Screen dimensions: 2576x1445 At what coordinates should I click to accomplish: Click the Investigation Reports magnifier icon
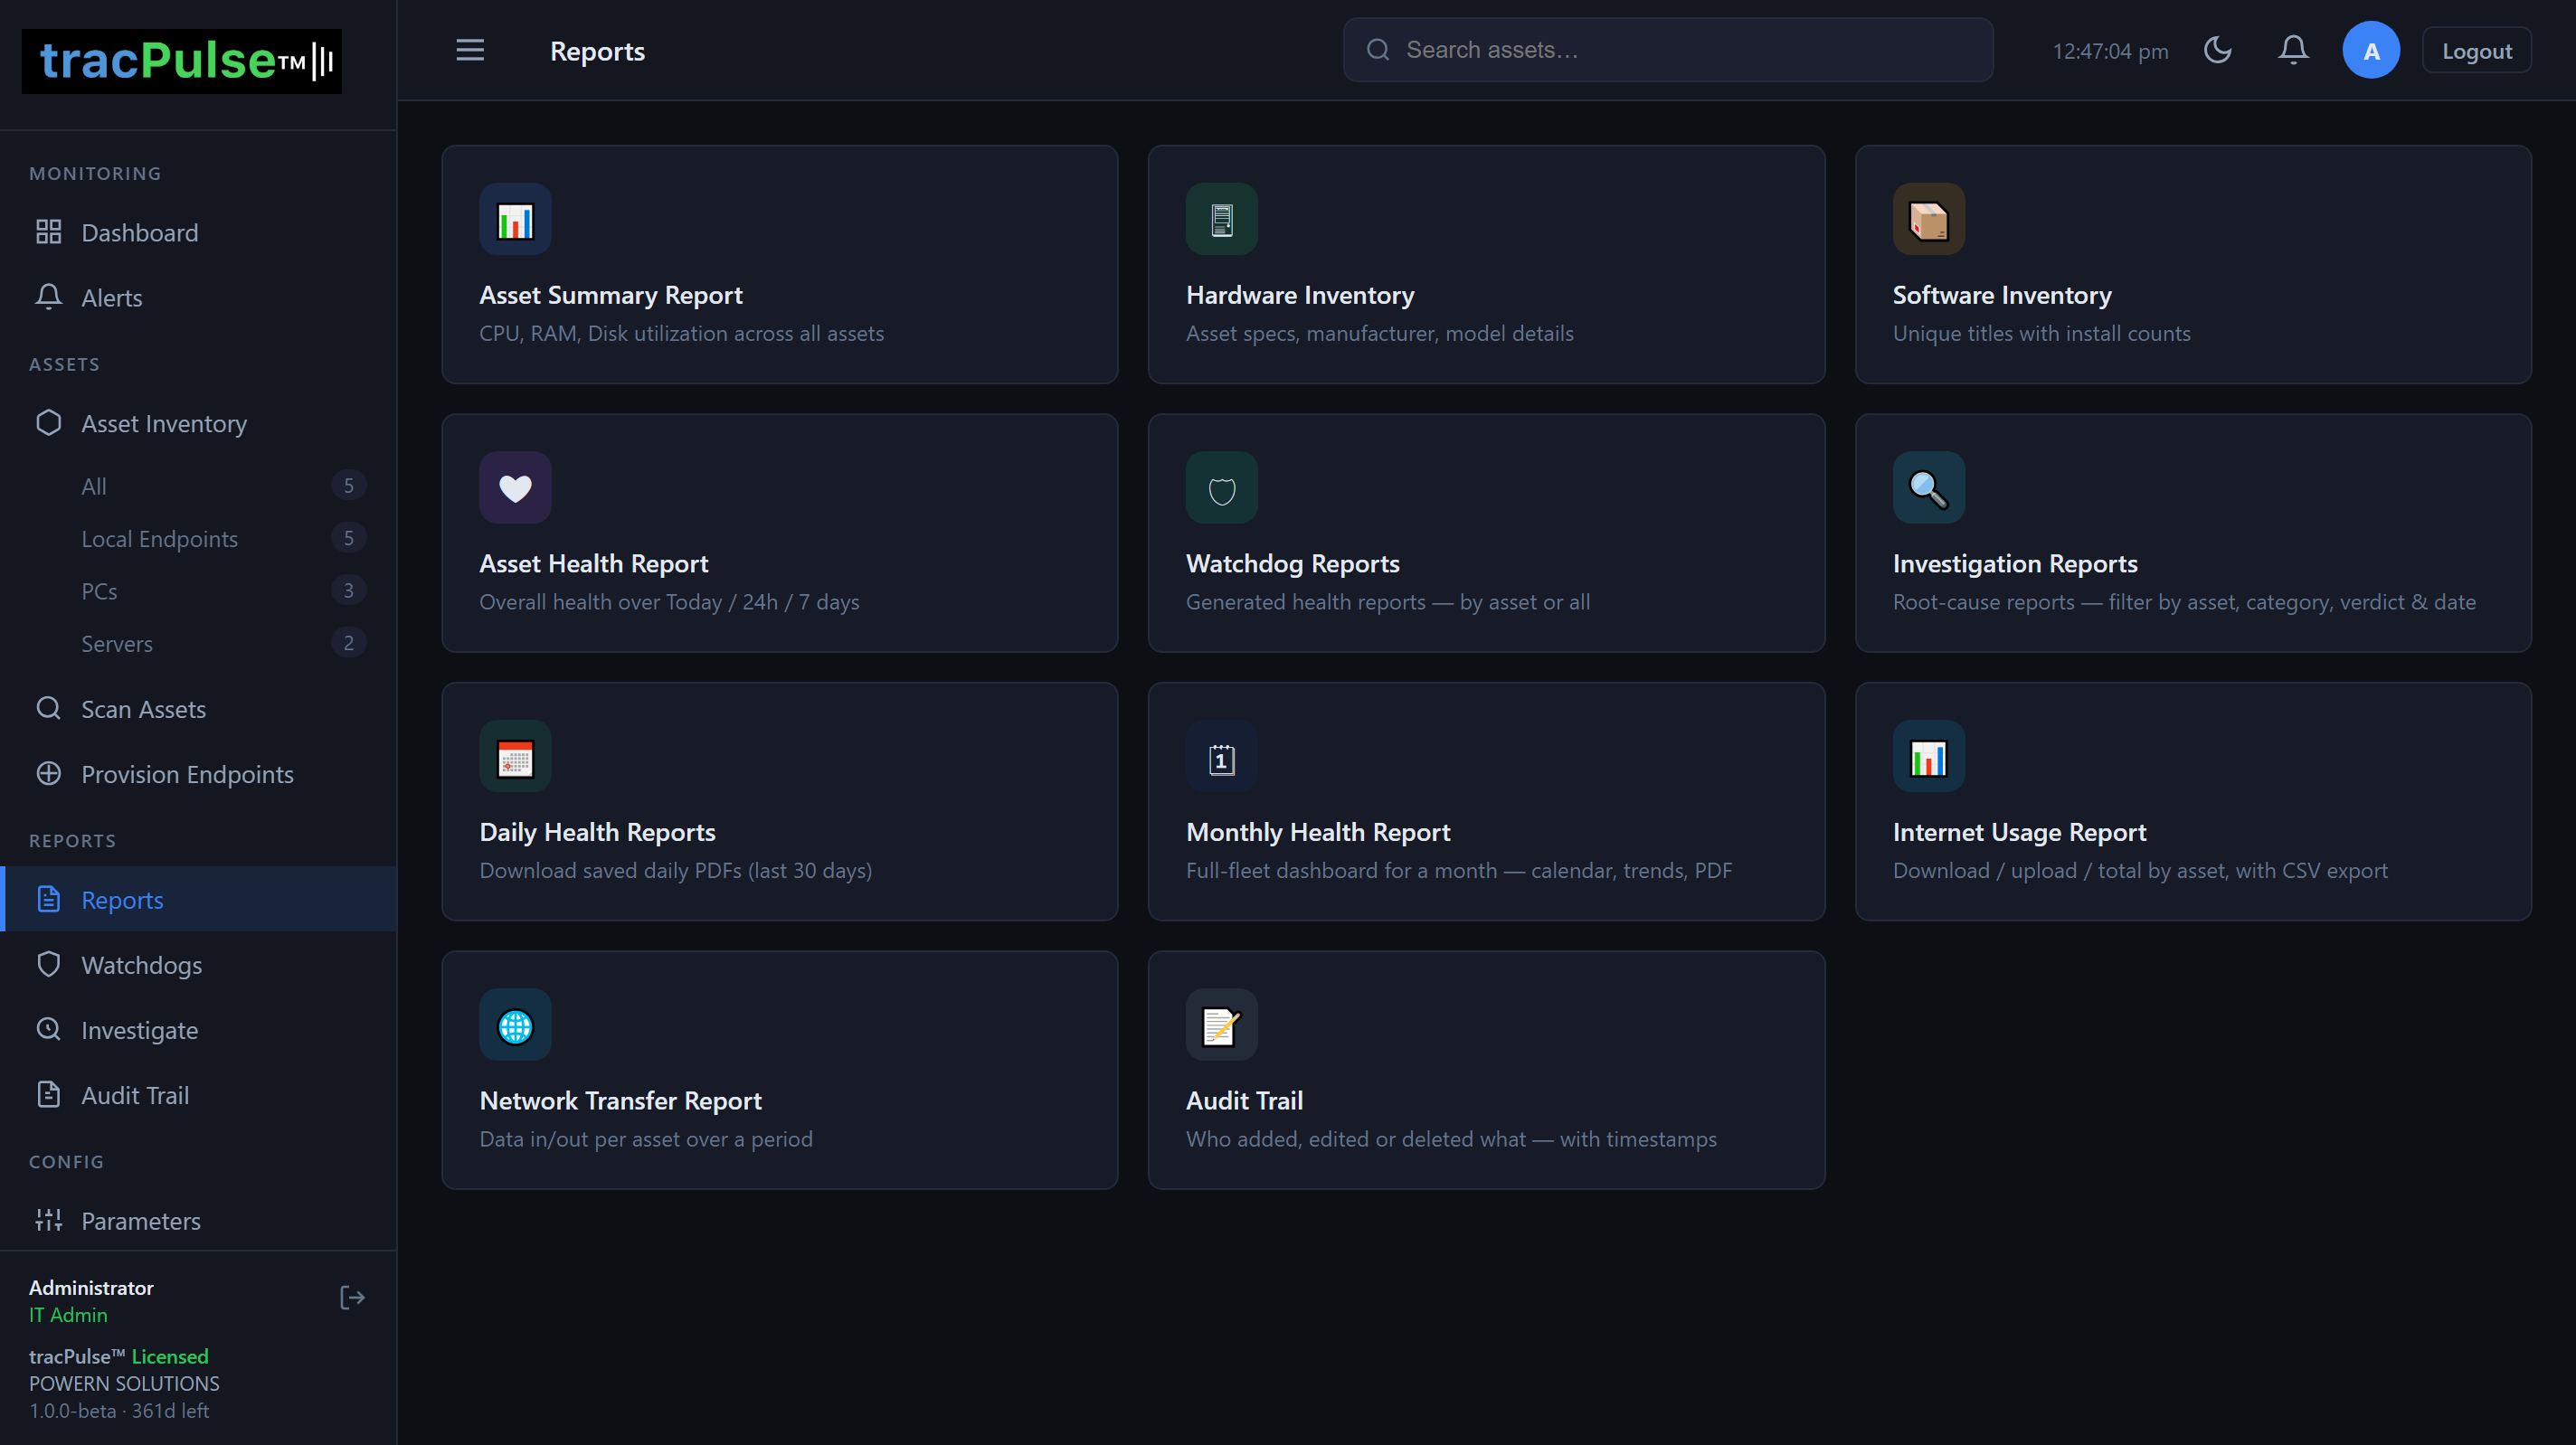tap(1929, 488)
